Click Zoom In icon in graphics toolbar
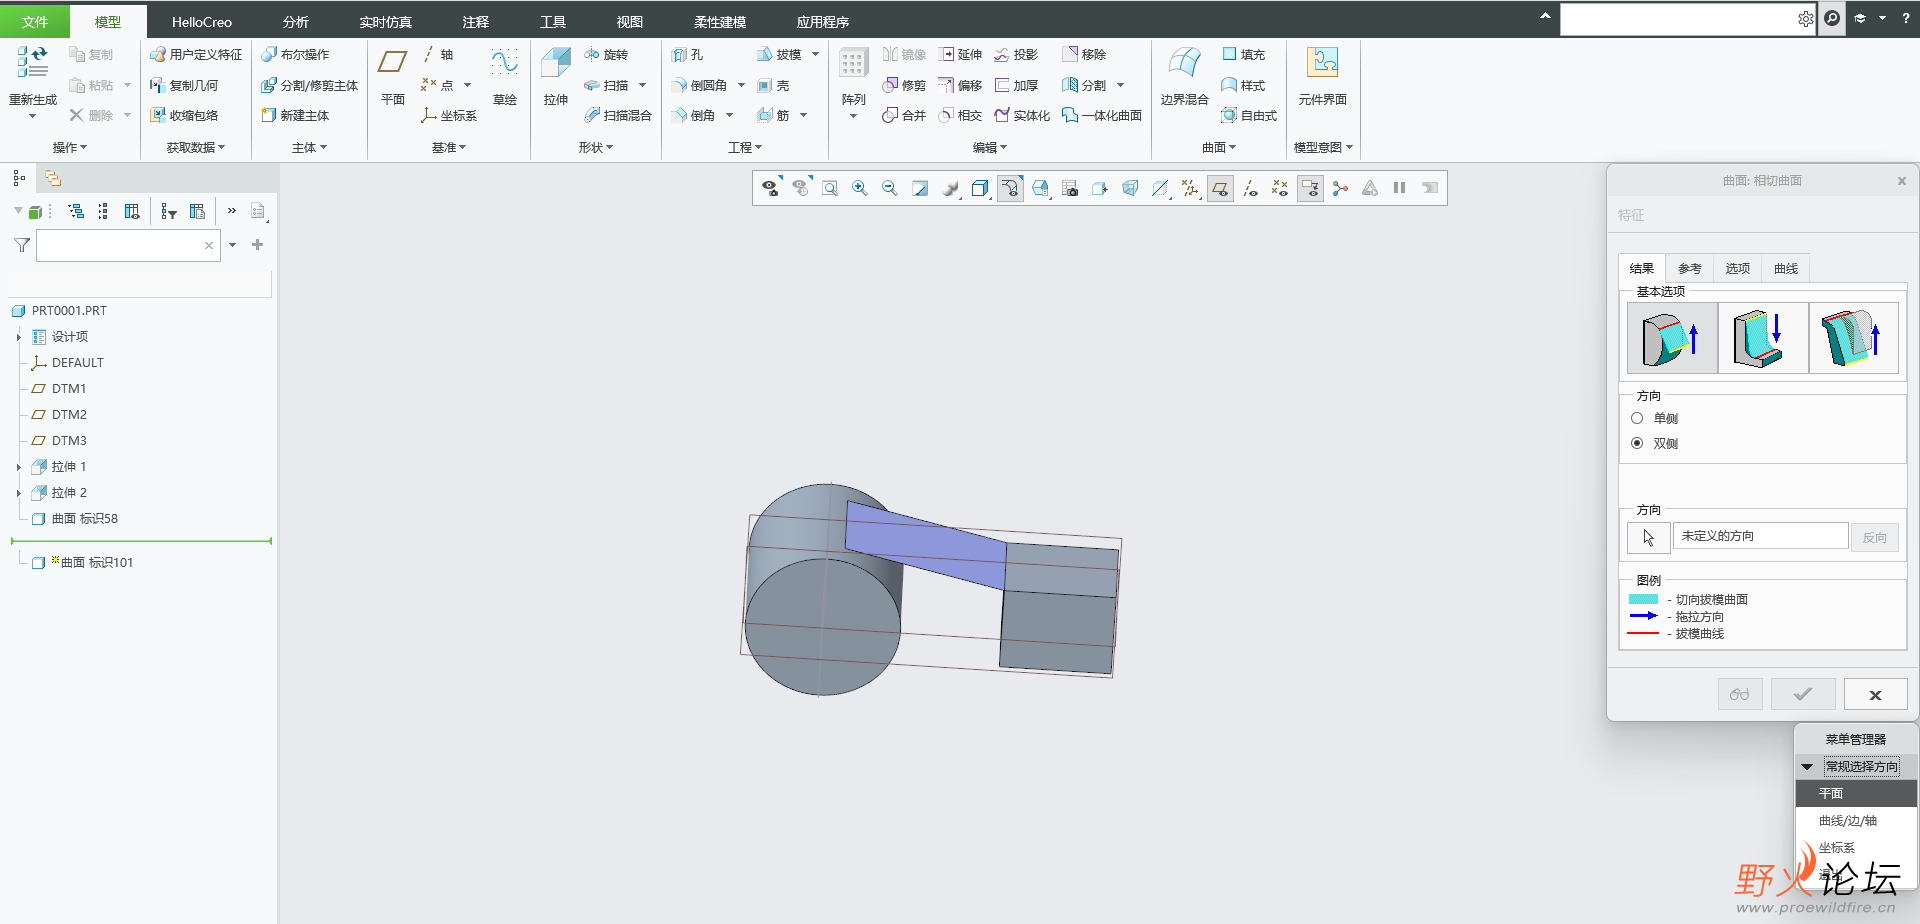 point(859,188)
